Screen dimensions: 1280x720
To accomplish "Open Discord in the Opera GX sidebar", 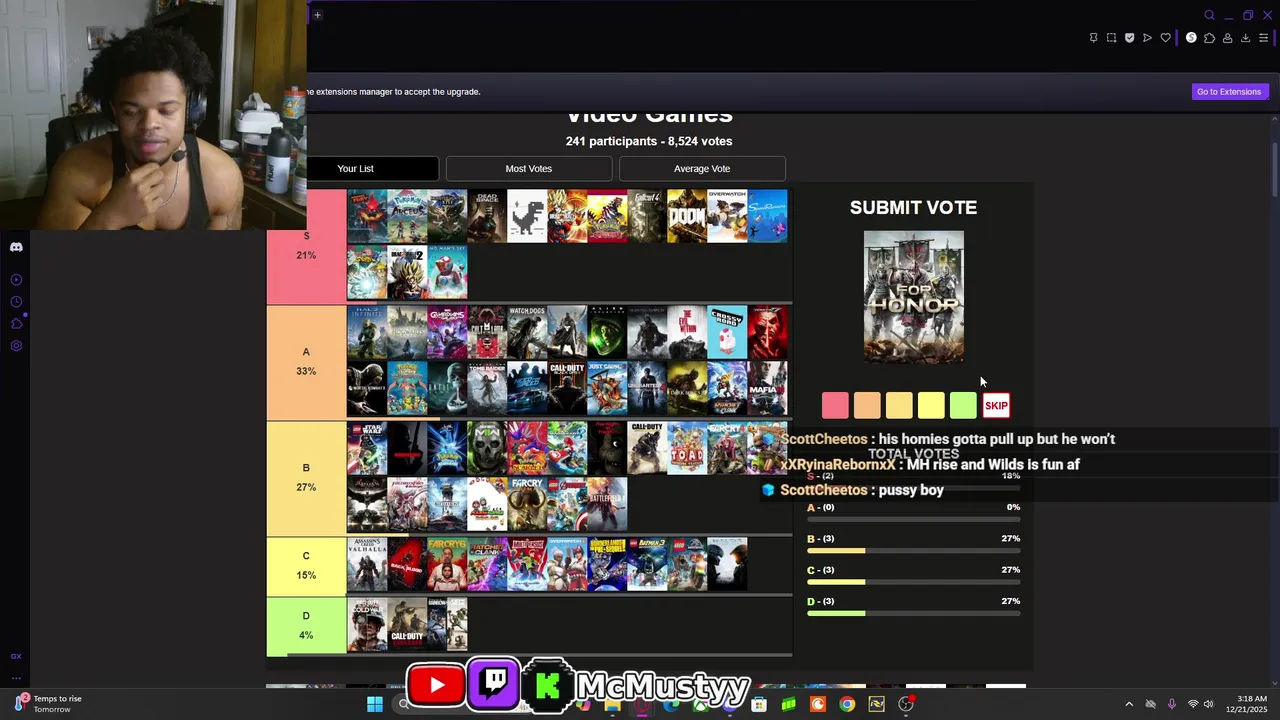I will (16, 247).
